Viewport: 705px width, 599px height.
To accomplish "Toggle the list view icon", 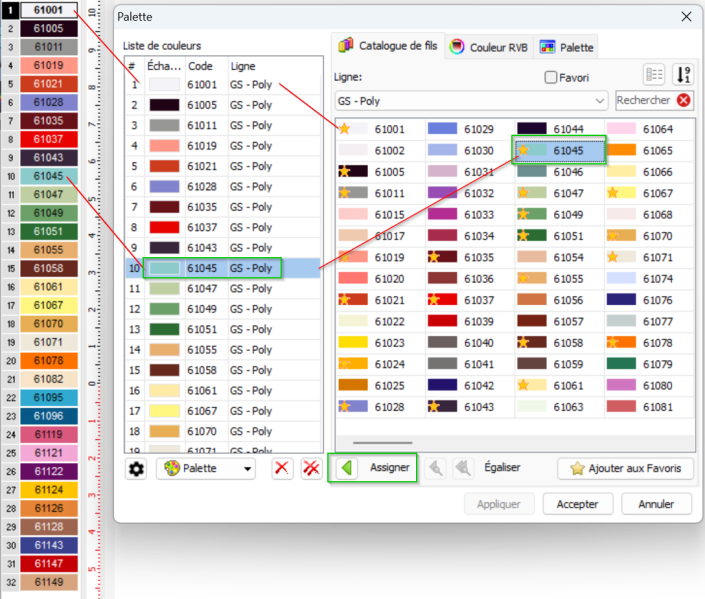I will pyautogui.click(x=654, y=75).
